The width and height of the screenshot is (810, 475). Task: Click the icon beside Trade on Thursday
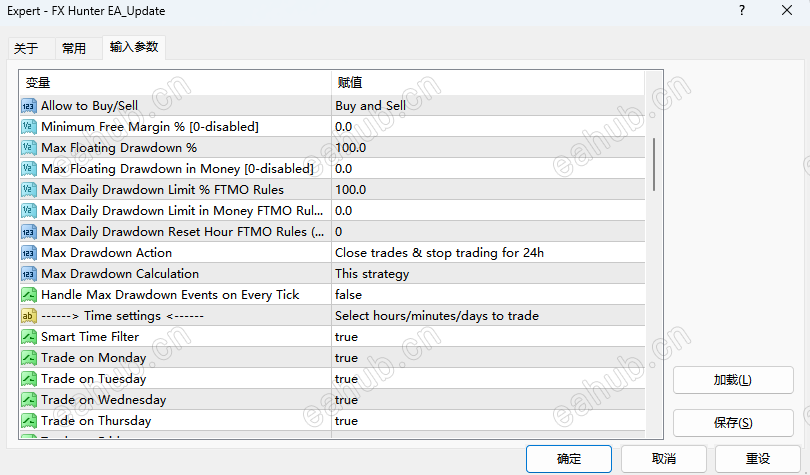coord(28,421)
